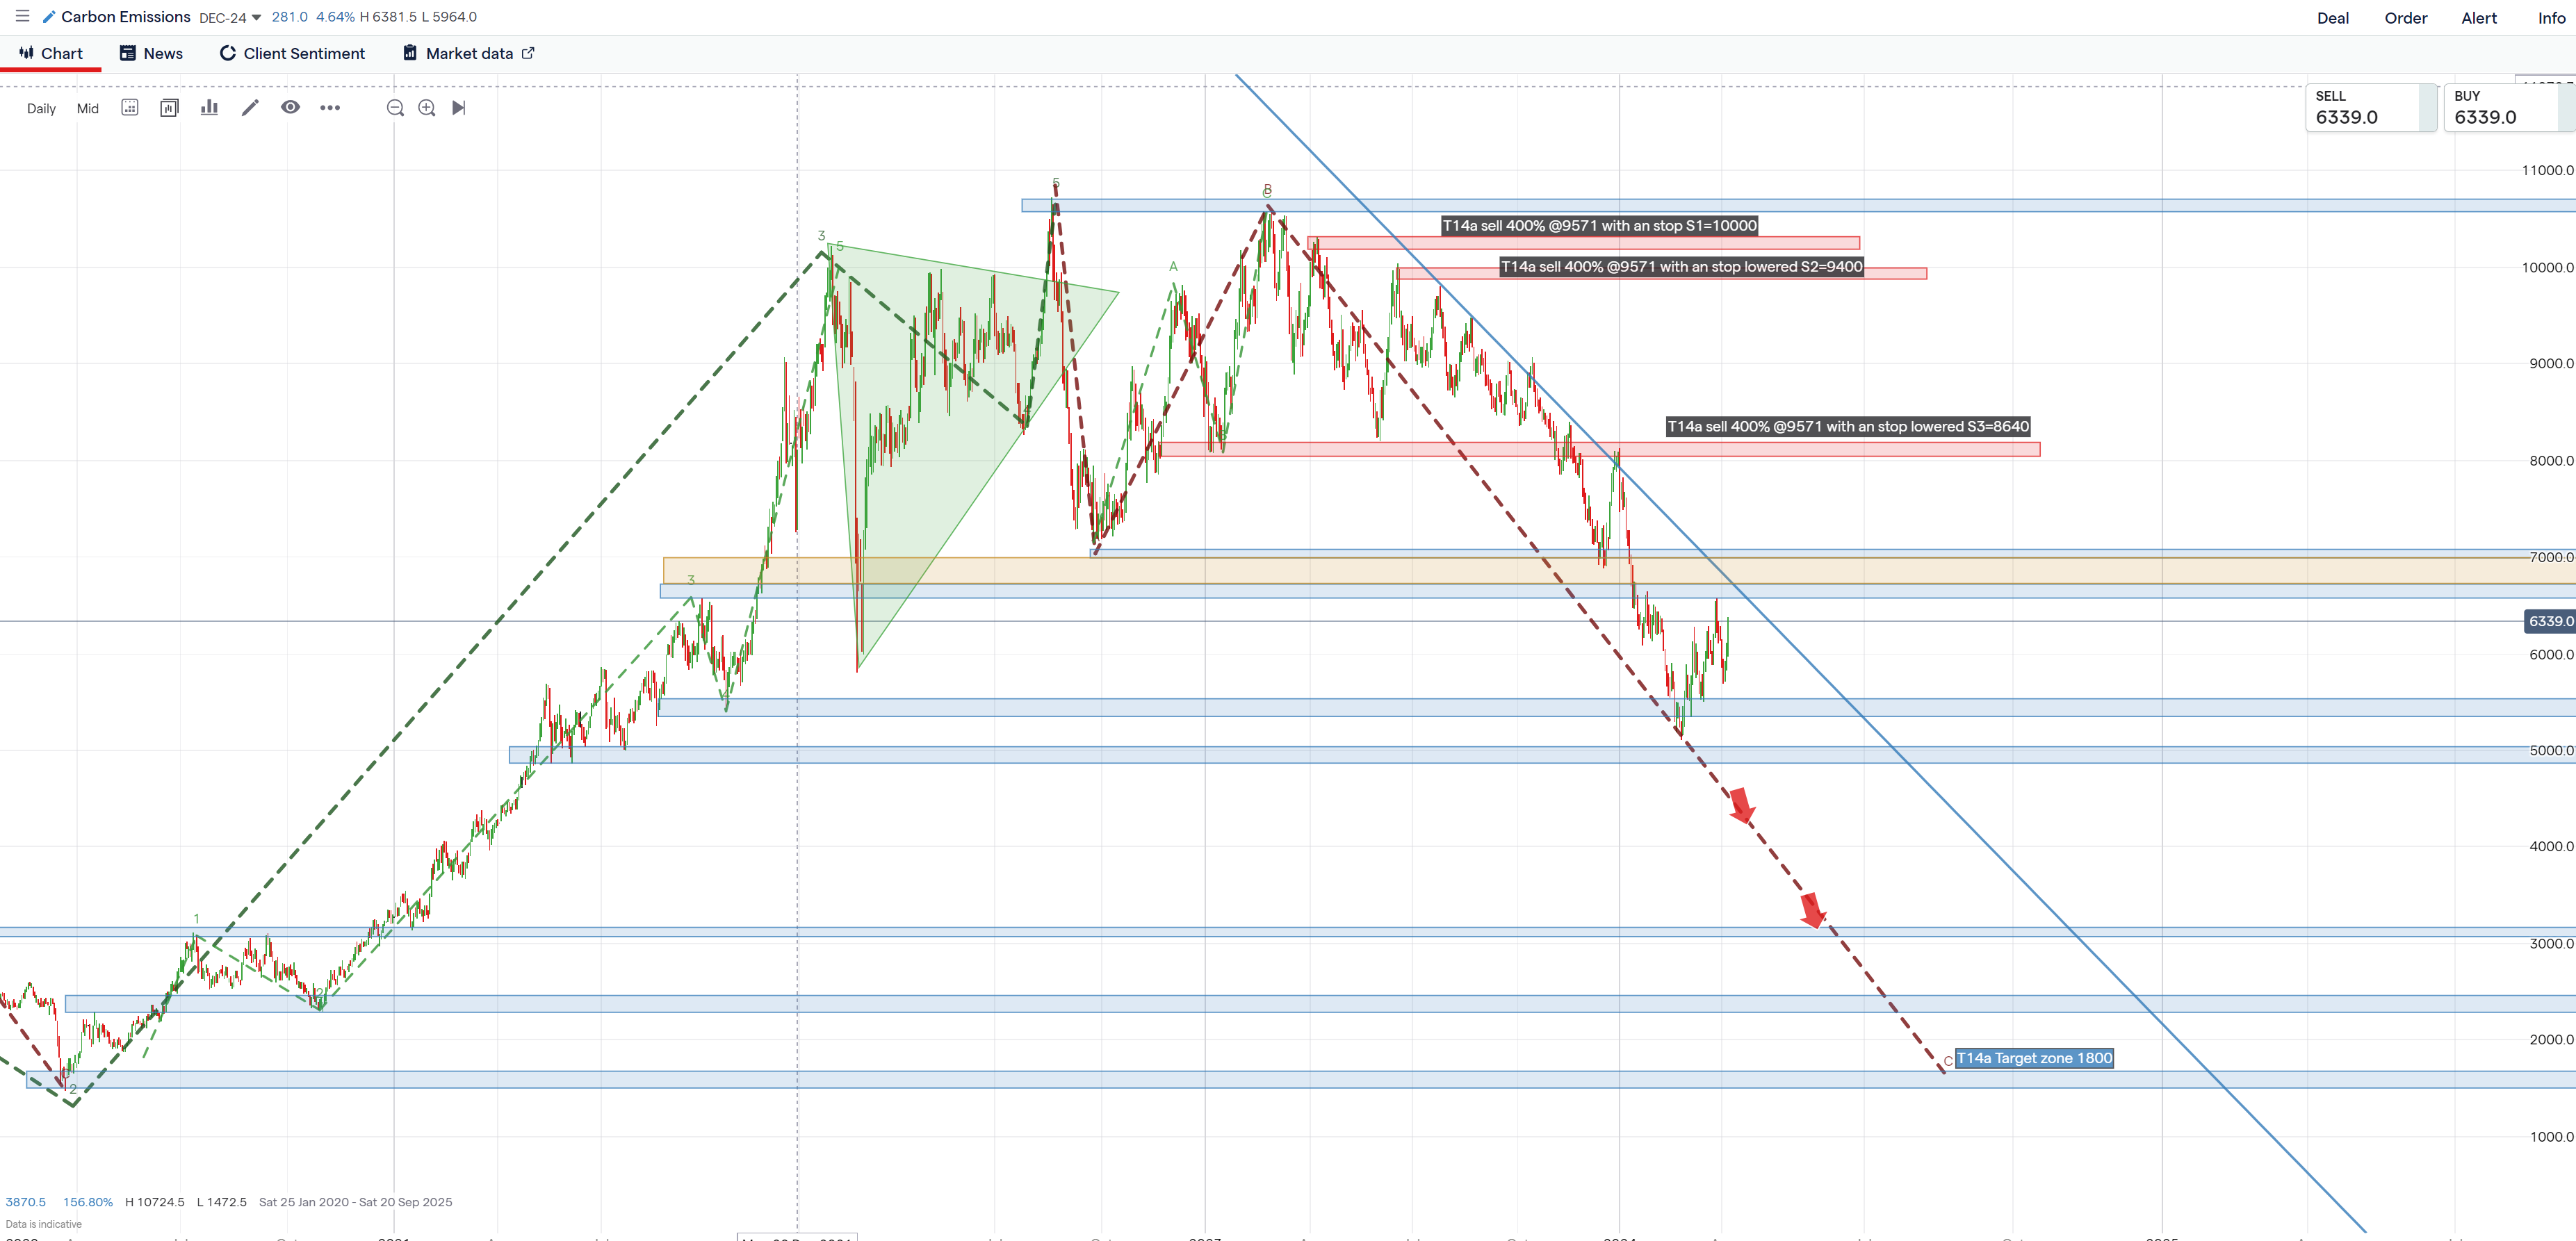Open the Mid price type dropdown
The height and width of the screenshot is (1241, 2576).
click(88, 109)
